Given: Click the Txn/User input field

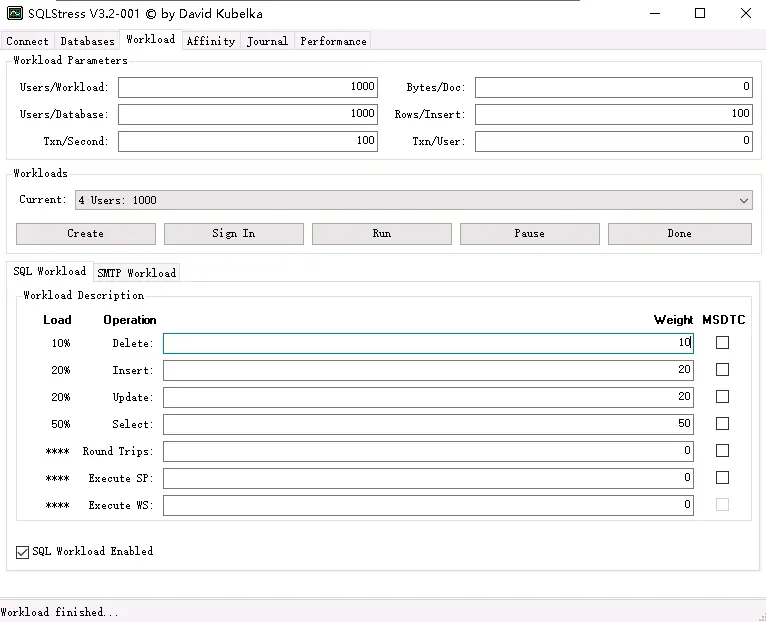Looking at the screenshot, I should point(614,141).
